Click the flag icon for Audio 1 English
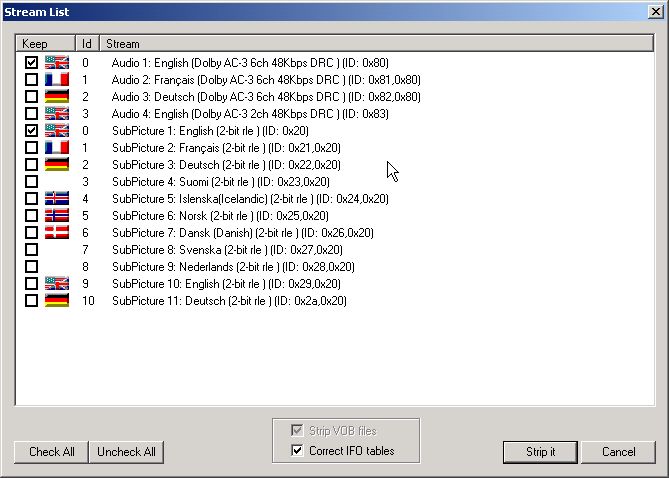Viewport: 669px width, 478px height. [57, 62]
